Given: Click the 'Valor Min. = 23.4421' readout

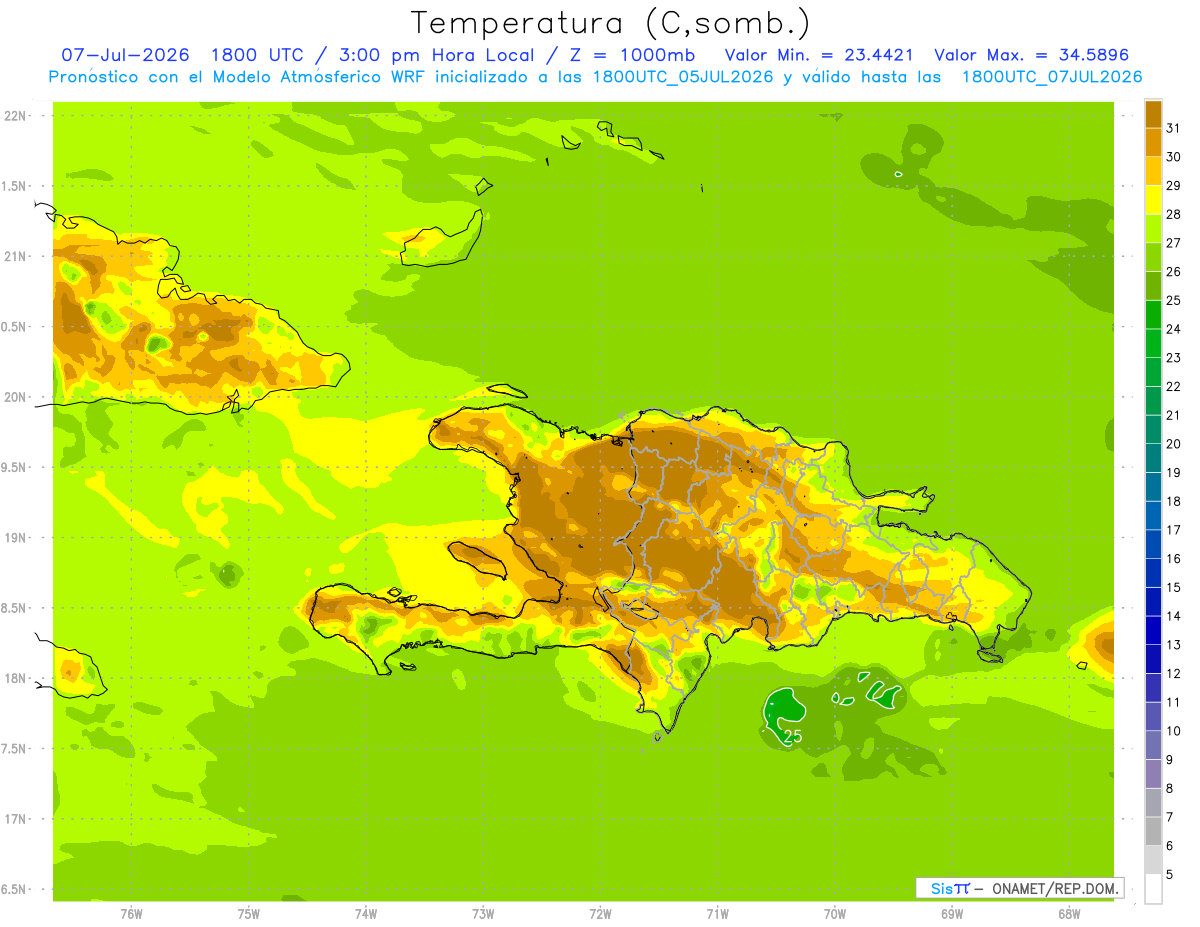Looking at the screenshot, I should tap(818, 55).
